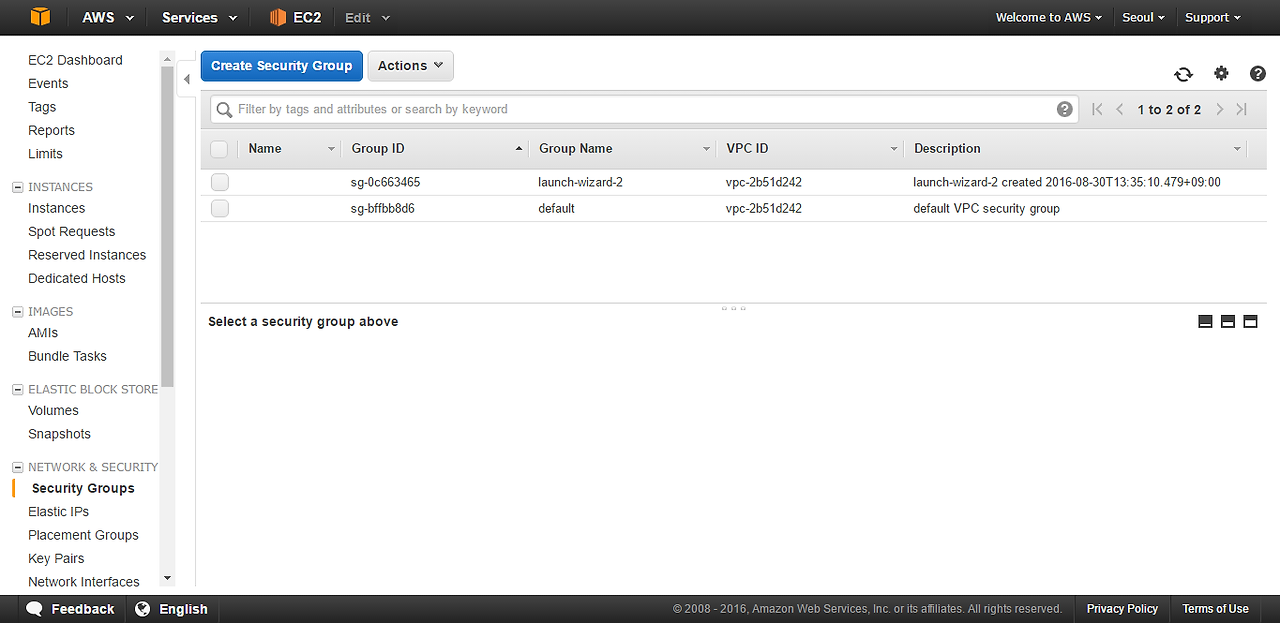
Task: Open the Privacy Policy link
Action: 1122,609
